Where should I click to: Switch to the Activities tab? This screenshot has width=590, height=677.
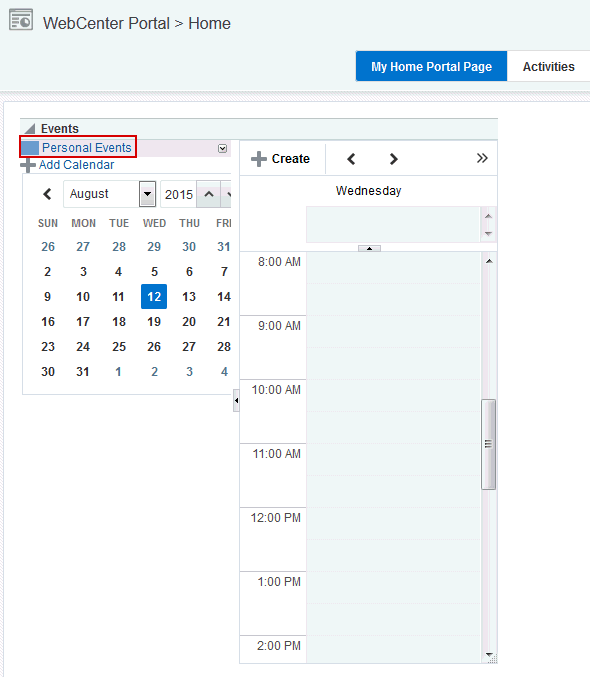point(549,66)
